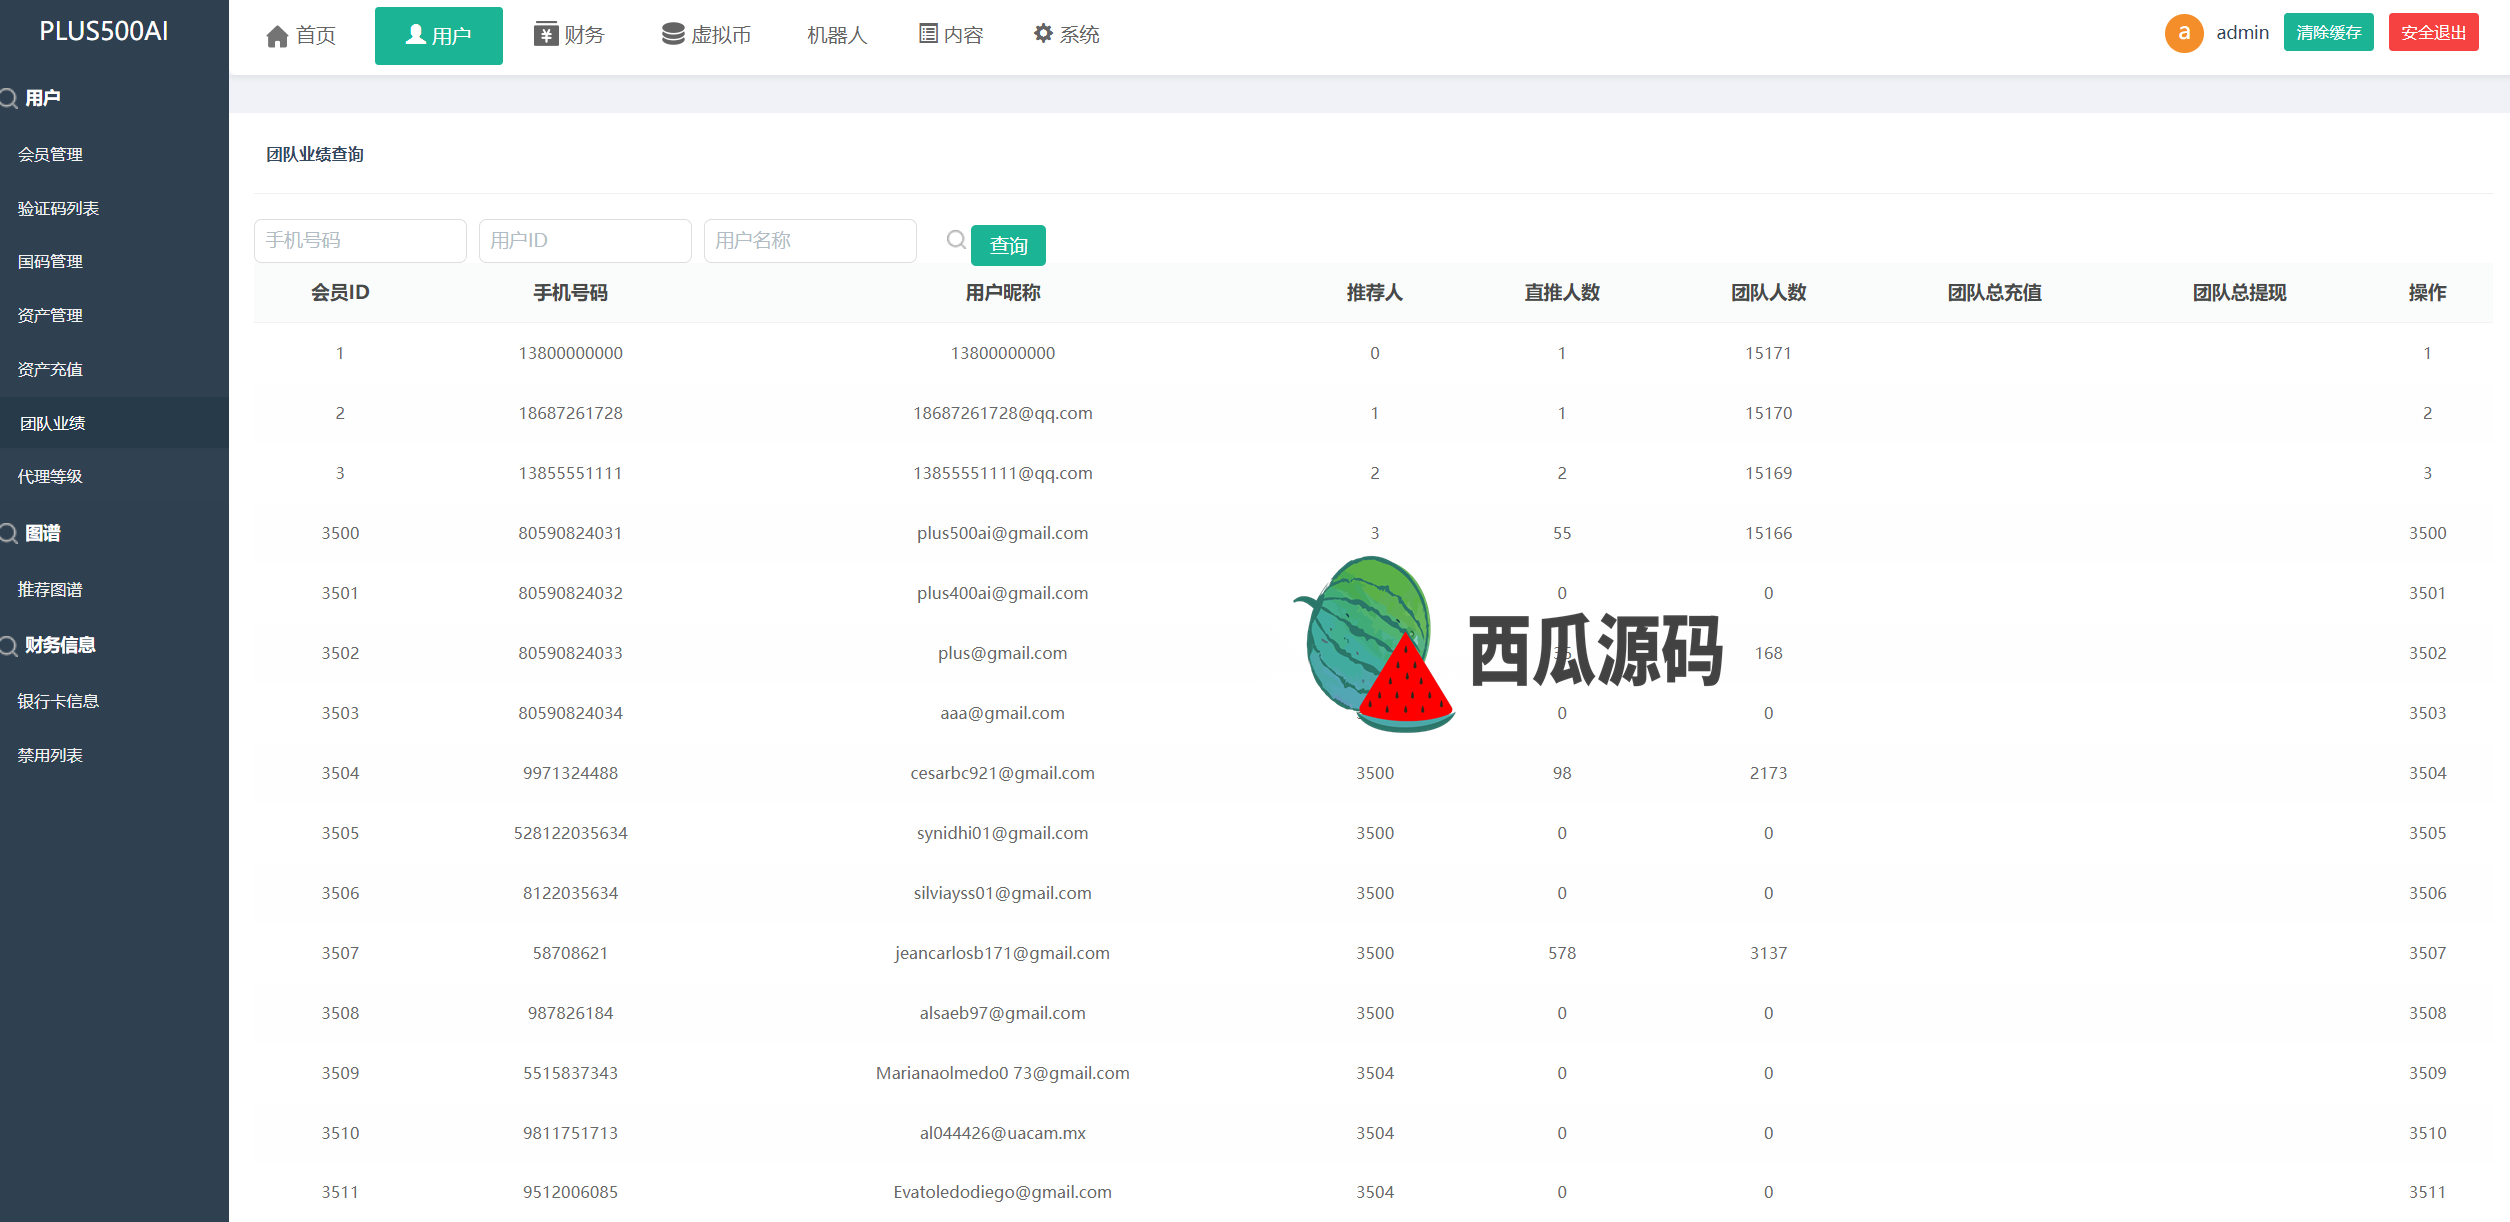Click the 安全退出 logout button
Screen dimensions: 2510x1222
click(2433, 32)
